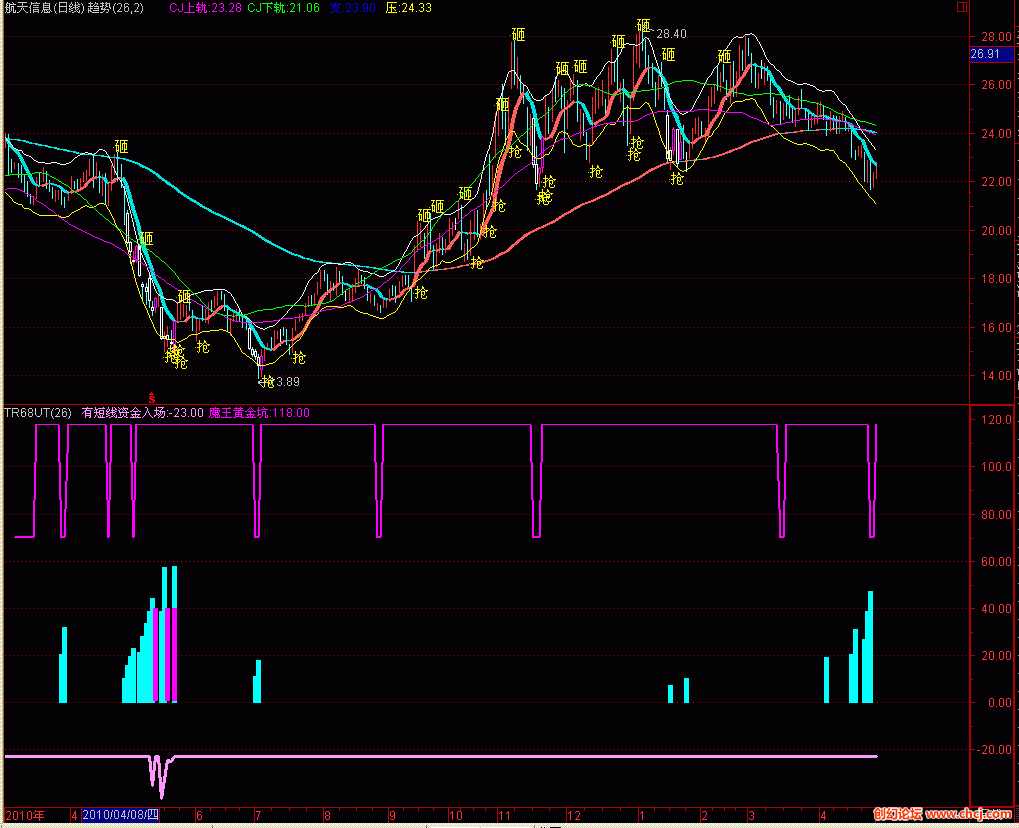The height and width of the screenshot is (828, 1019).
Task: Click the CJ上轨:23.28 legend value
Action: point(205,8)
